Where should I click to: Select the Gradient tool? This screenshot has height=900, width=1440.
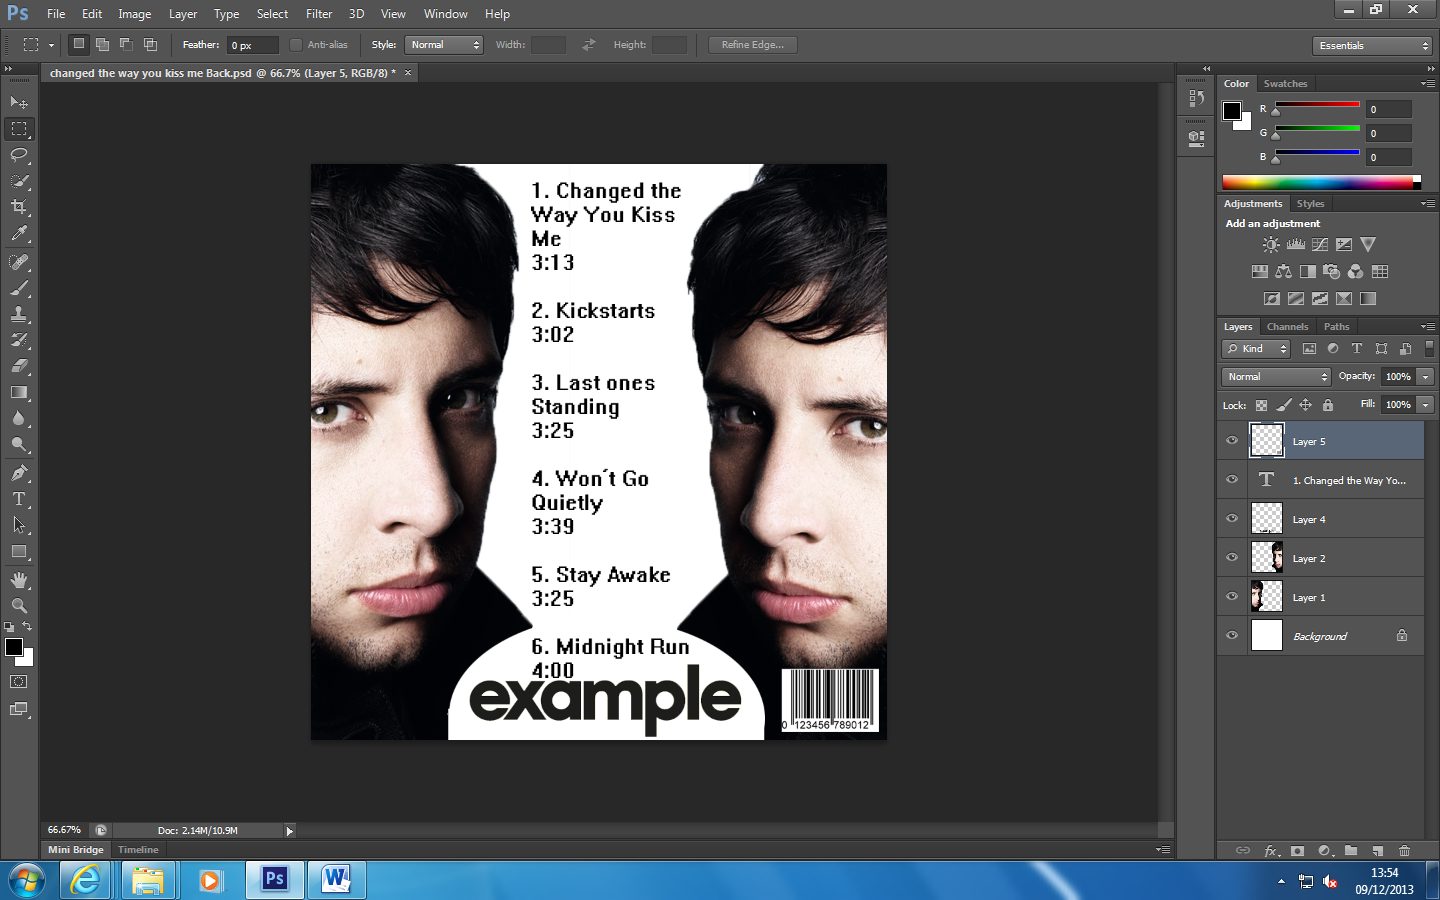[19, 392]
